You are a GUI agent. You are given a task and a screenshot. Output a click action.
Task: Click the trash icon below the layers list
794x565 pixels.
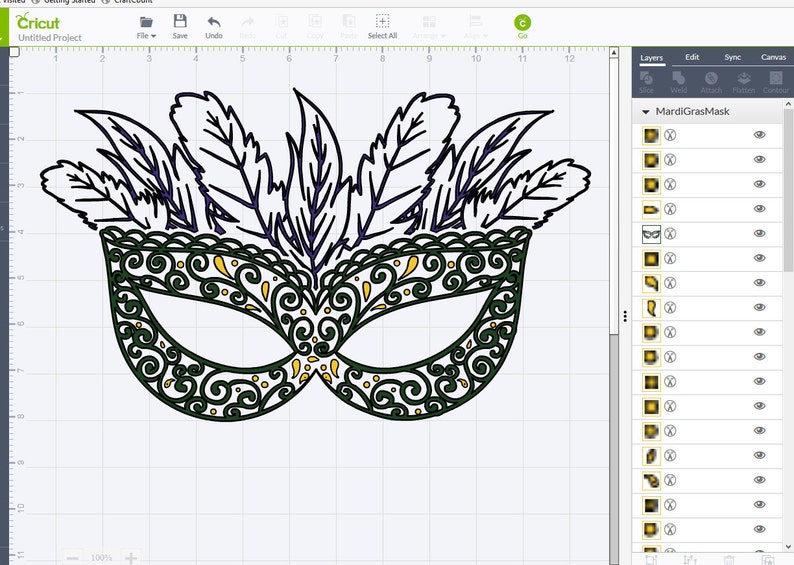coord(728,560)
